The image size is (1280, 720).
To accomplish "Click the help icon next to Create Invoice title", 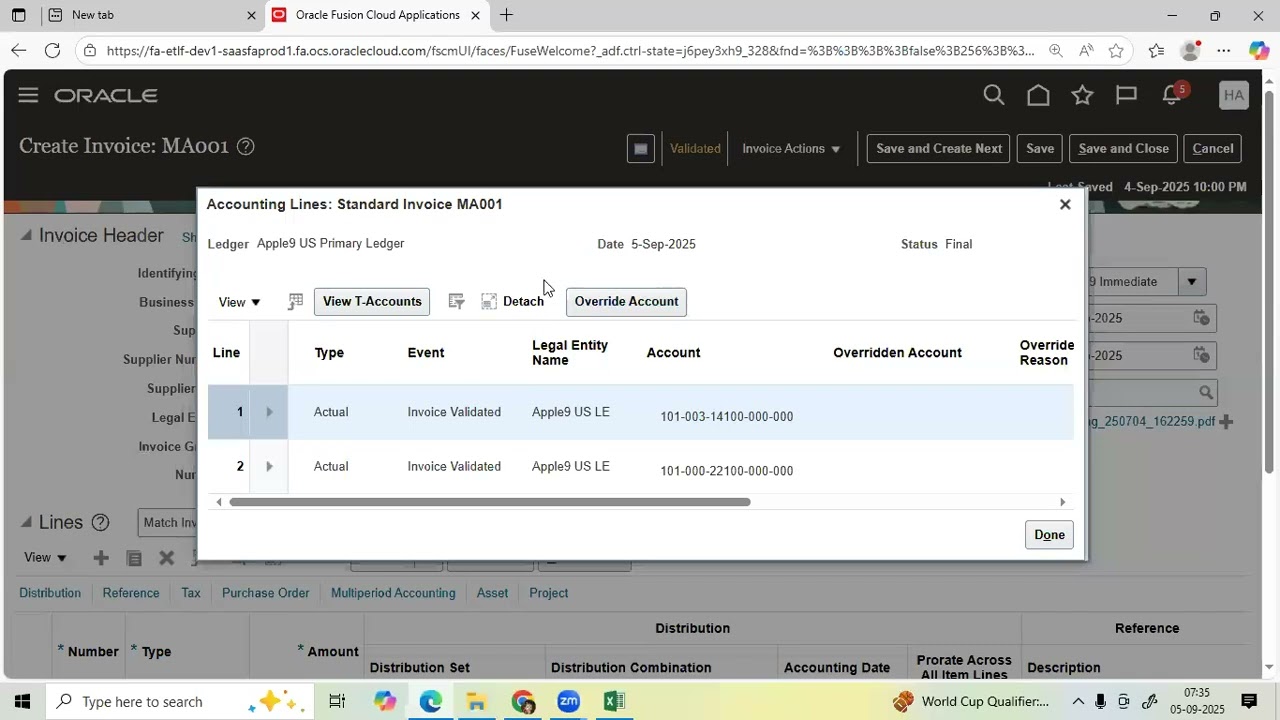I will tap(245, 147).
